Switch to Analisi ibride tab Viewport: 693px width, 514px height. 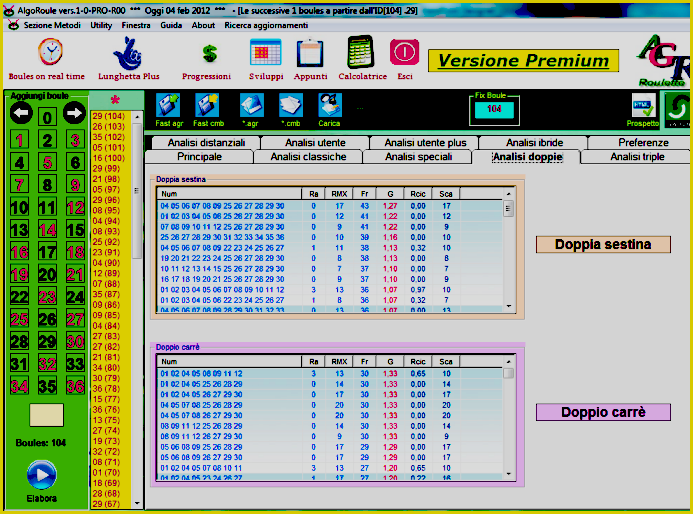[534, 143]
